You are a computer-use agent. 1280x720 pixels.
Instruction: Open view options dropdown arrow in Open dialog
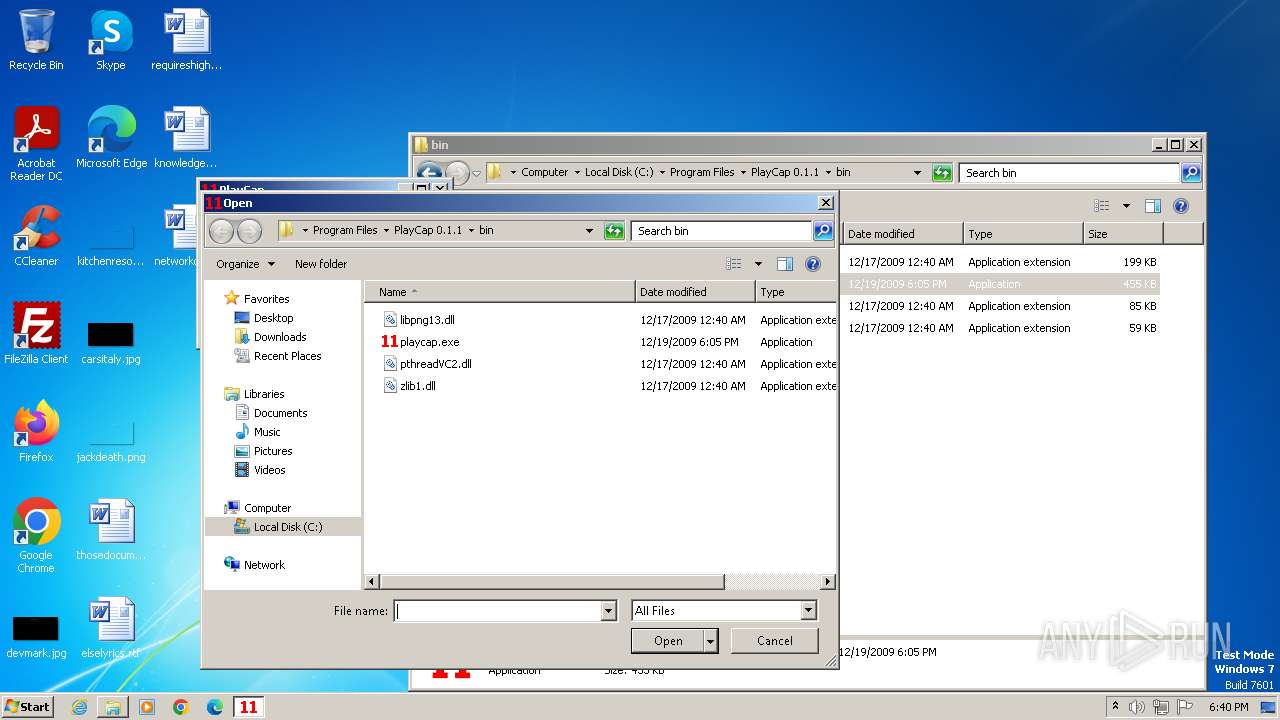tap(758, 264)
